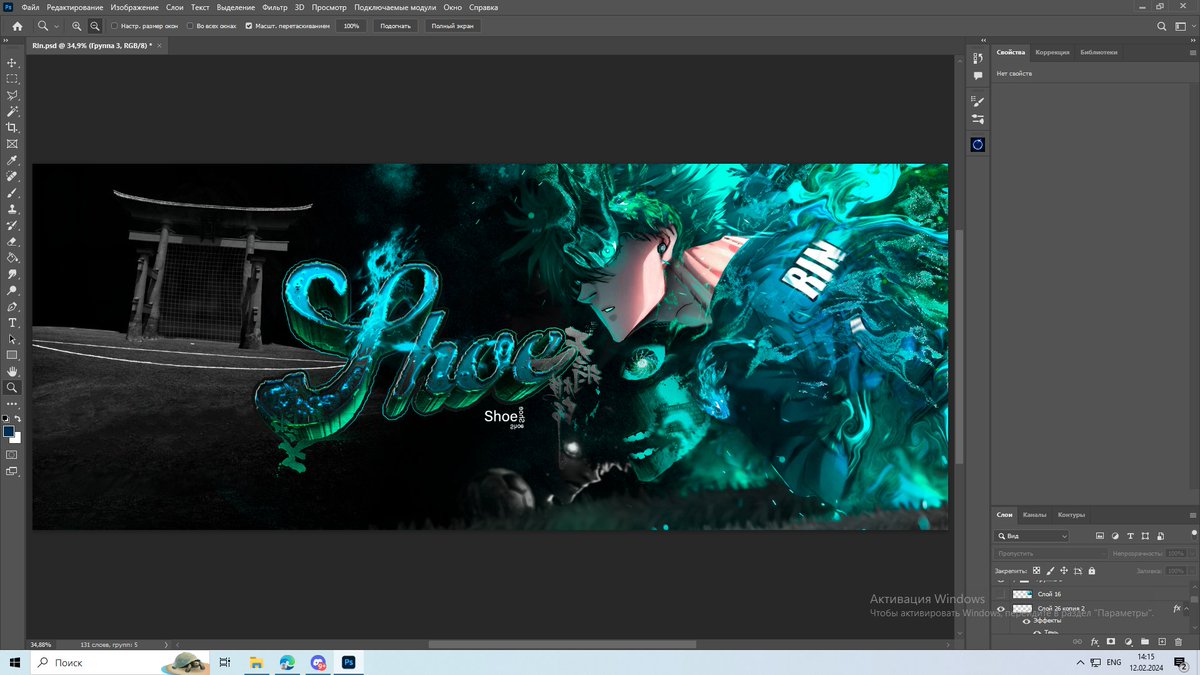Lock transparent pixels of layer
Viewport: 1200px width, 675px height.
(x=1037, y=570)
